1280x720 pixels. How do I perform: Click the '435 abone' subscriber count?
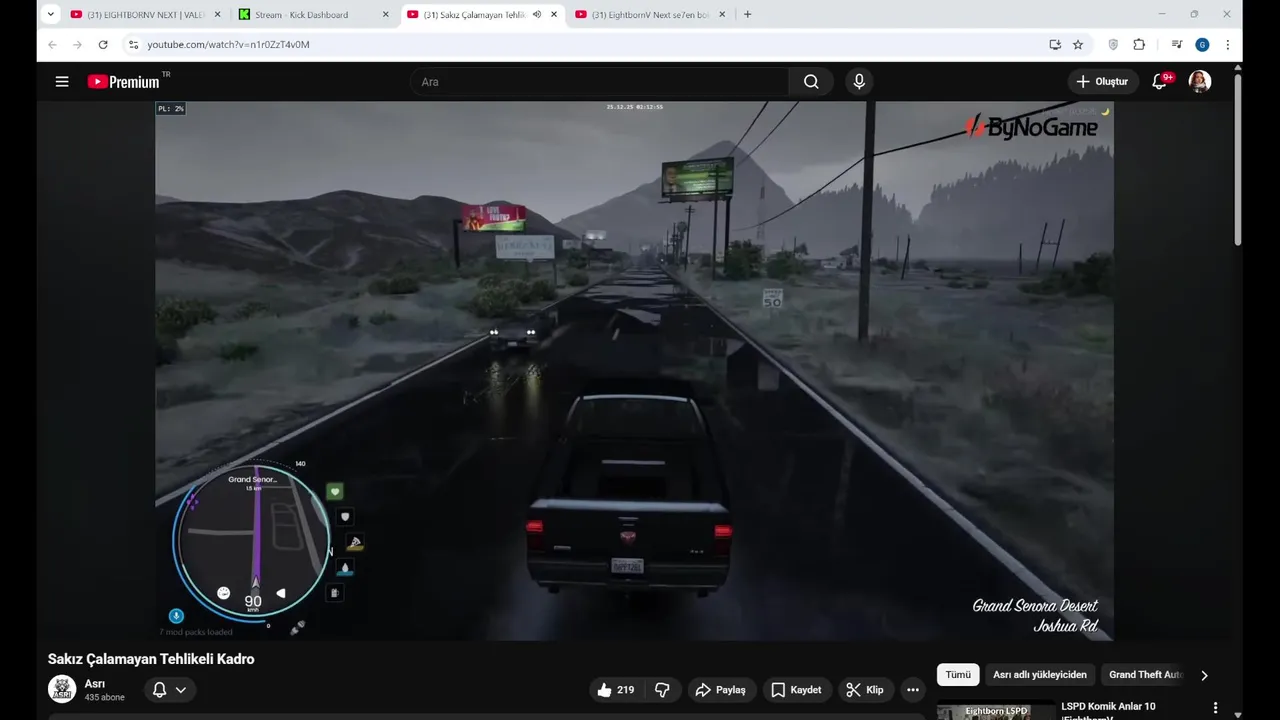coord(105,697)
